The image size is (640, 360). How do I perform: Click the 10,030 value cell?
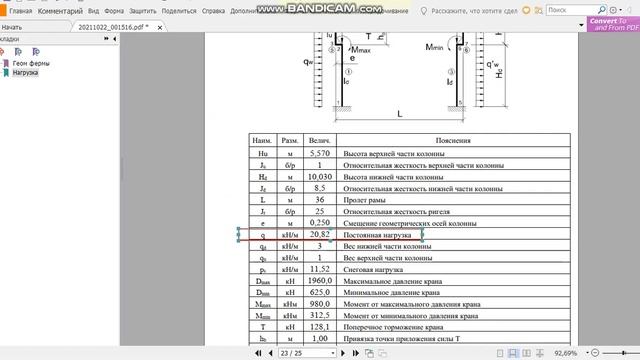tap(320, 177)
